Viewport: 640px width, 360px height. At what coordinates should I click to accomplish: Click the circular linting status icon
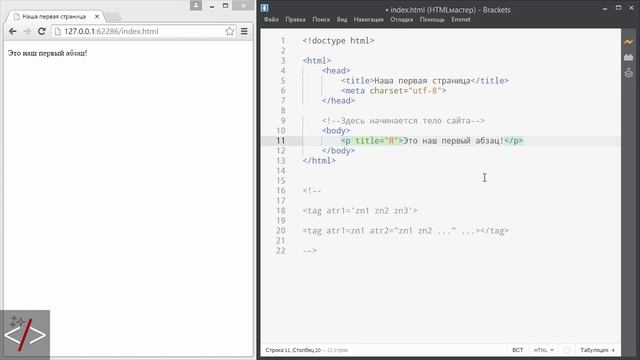(x=567, y=350)
